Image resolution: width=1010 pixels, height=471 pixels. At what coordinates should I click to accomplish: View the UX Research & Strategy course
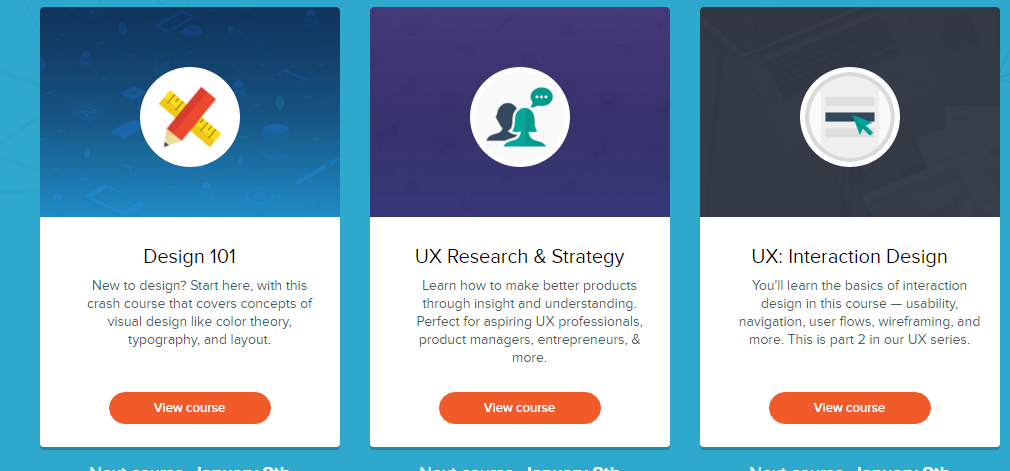tap(520, 408)
